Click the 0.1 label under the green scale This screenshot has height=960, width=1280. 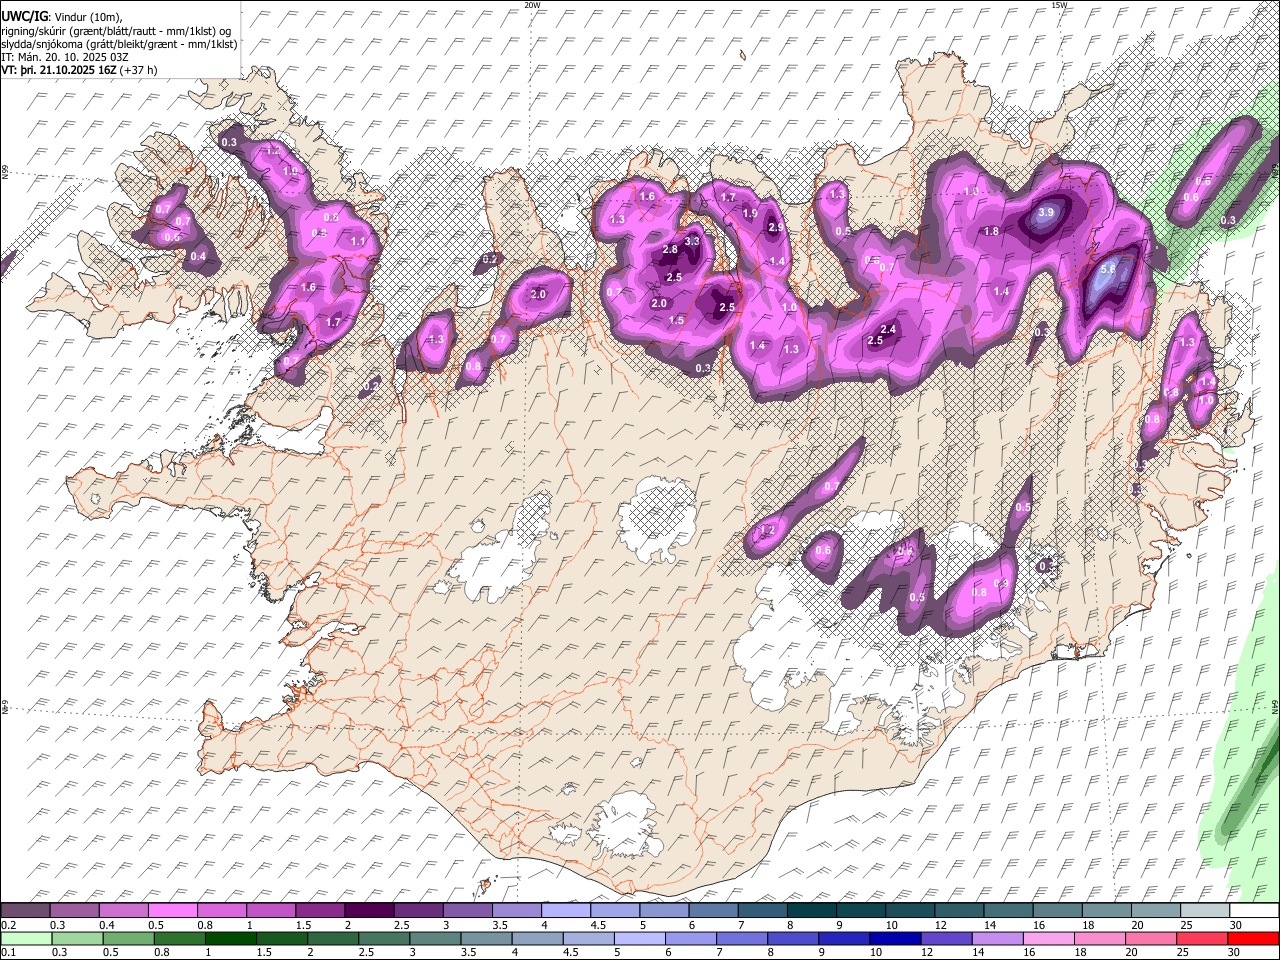click(8, 952)
